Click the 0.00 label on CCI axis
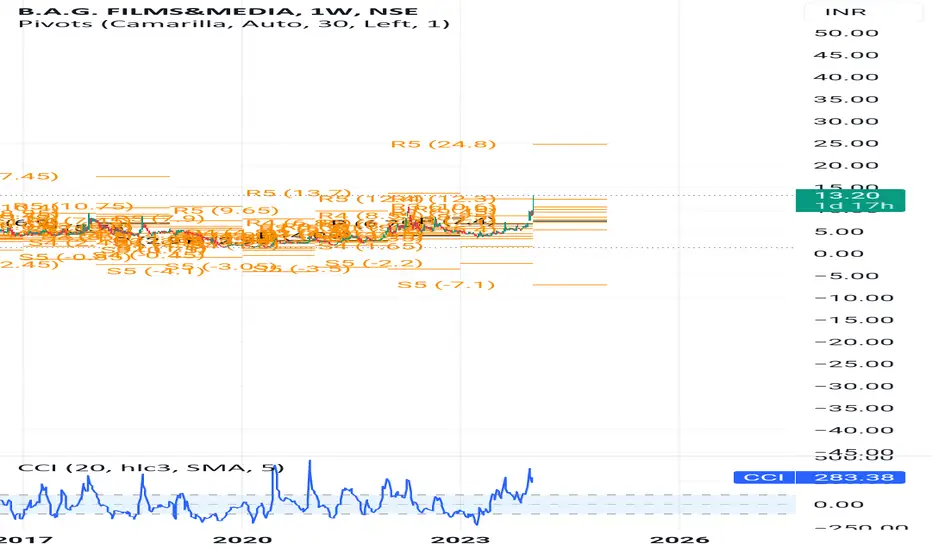932x550 pixels. tap(838, 505)
